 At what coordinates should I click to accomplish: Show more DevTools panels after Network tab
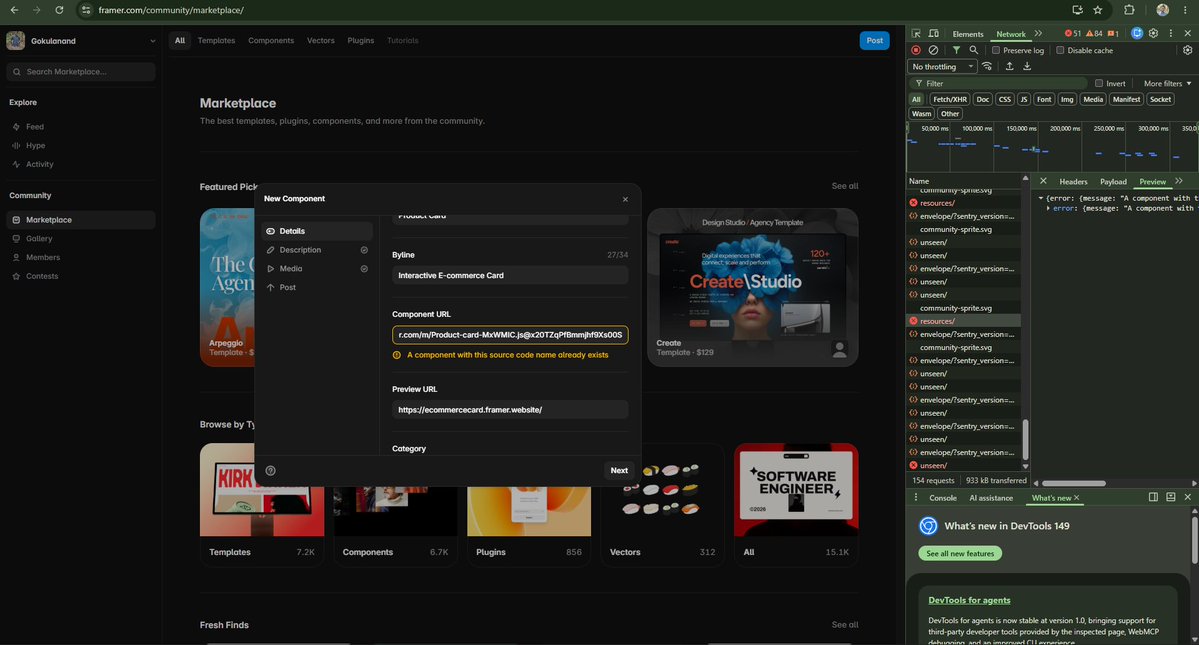(x=1038, y=34)
